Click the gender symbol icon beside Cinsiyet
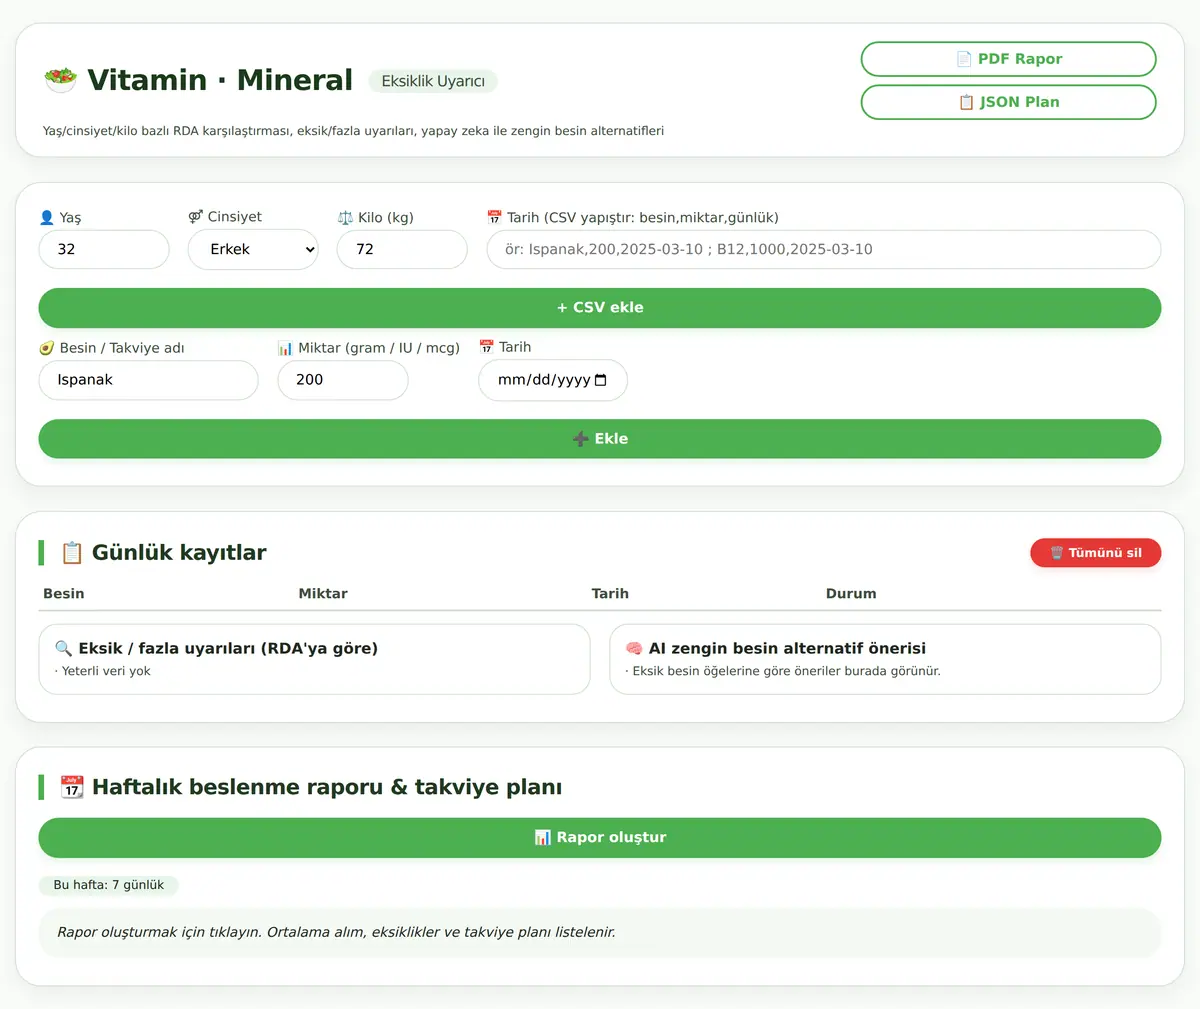The height and width of the screenshot is (1009, 1200). click(195, 216)
